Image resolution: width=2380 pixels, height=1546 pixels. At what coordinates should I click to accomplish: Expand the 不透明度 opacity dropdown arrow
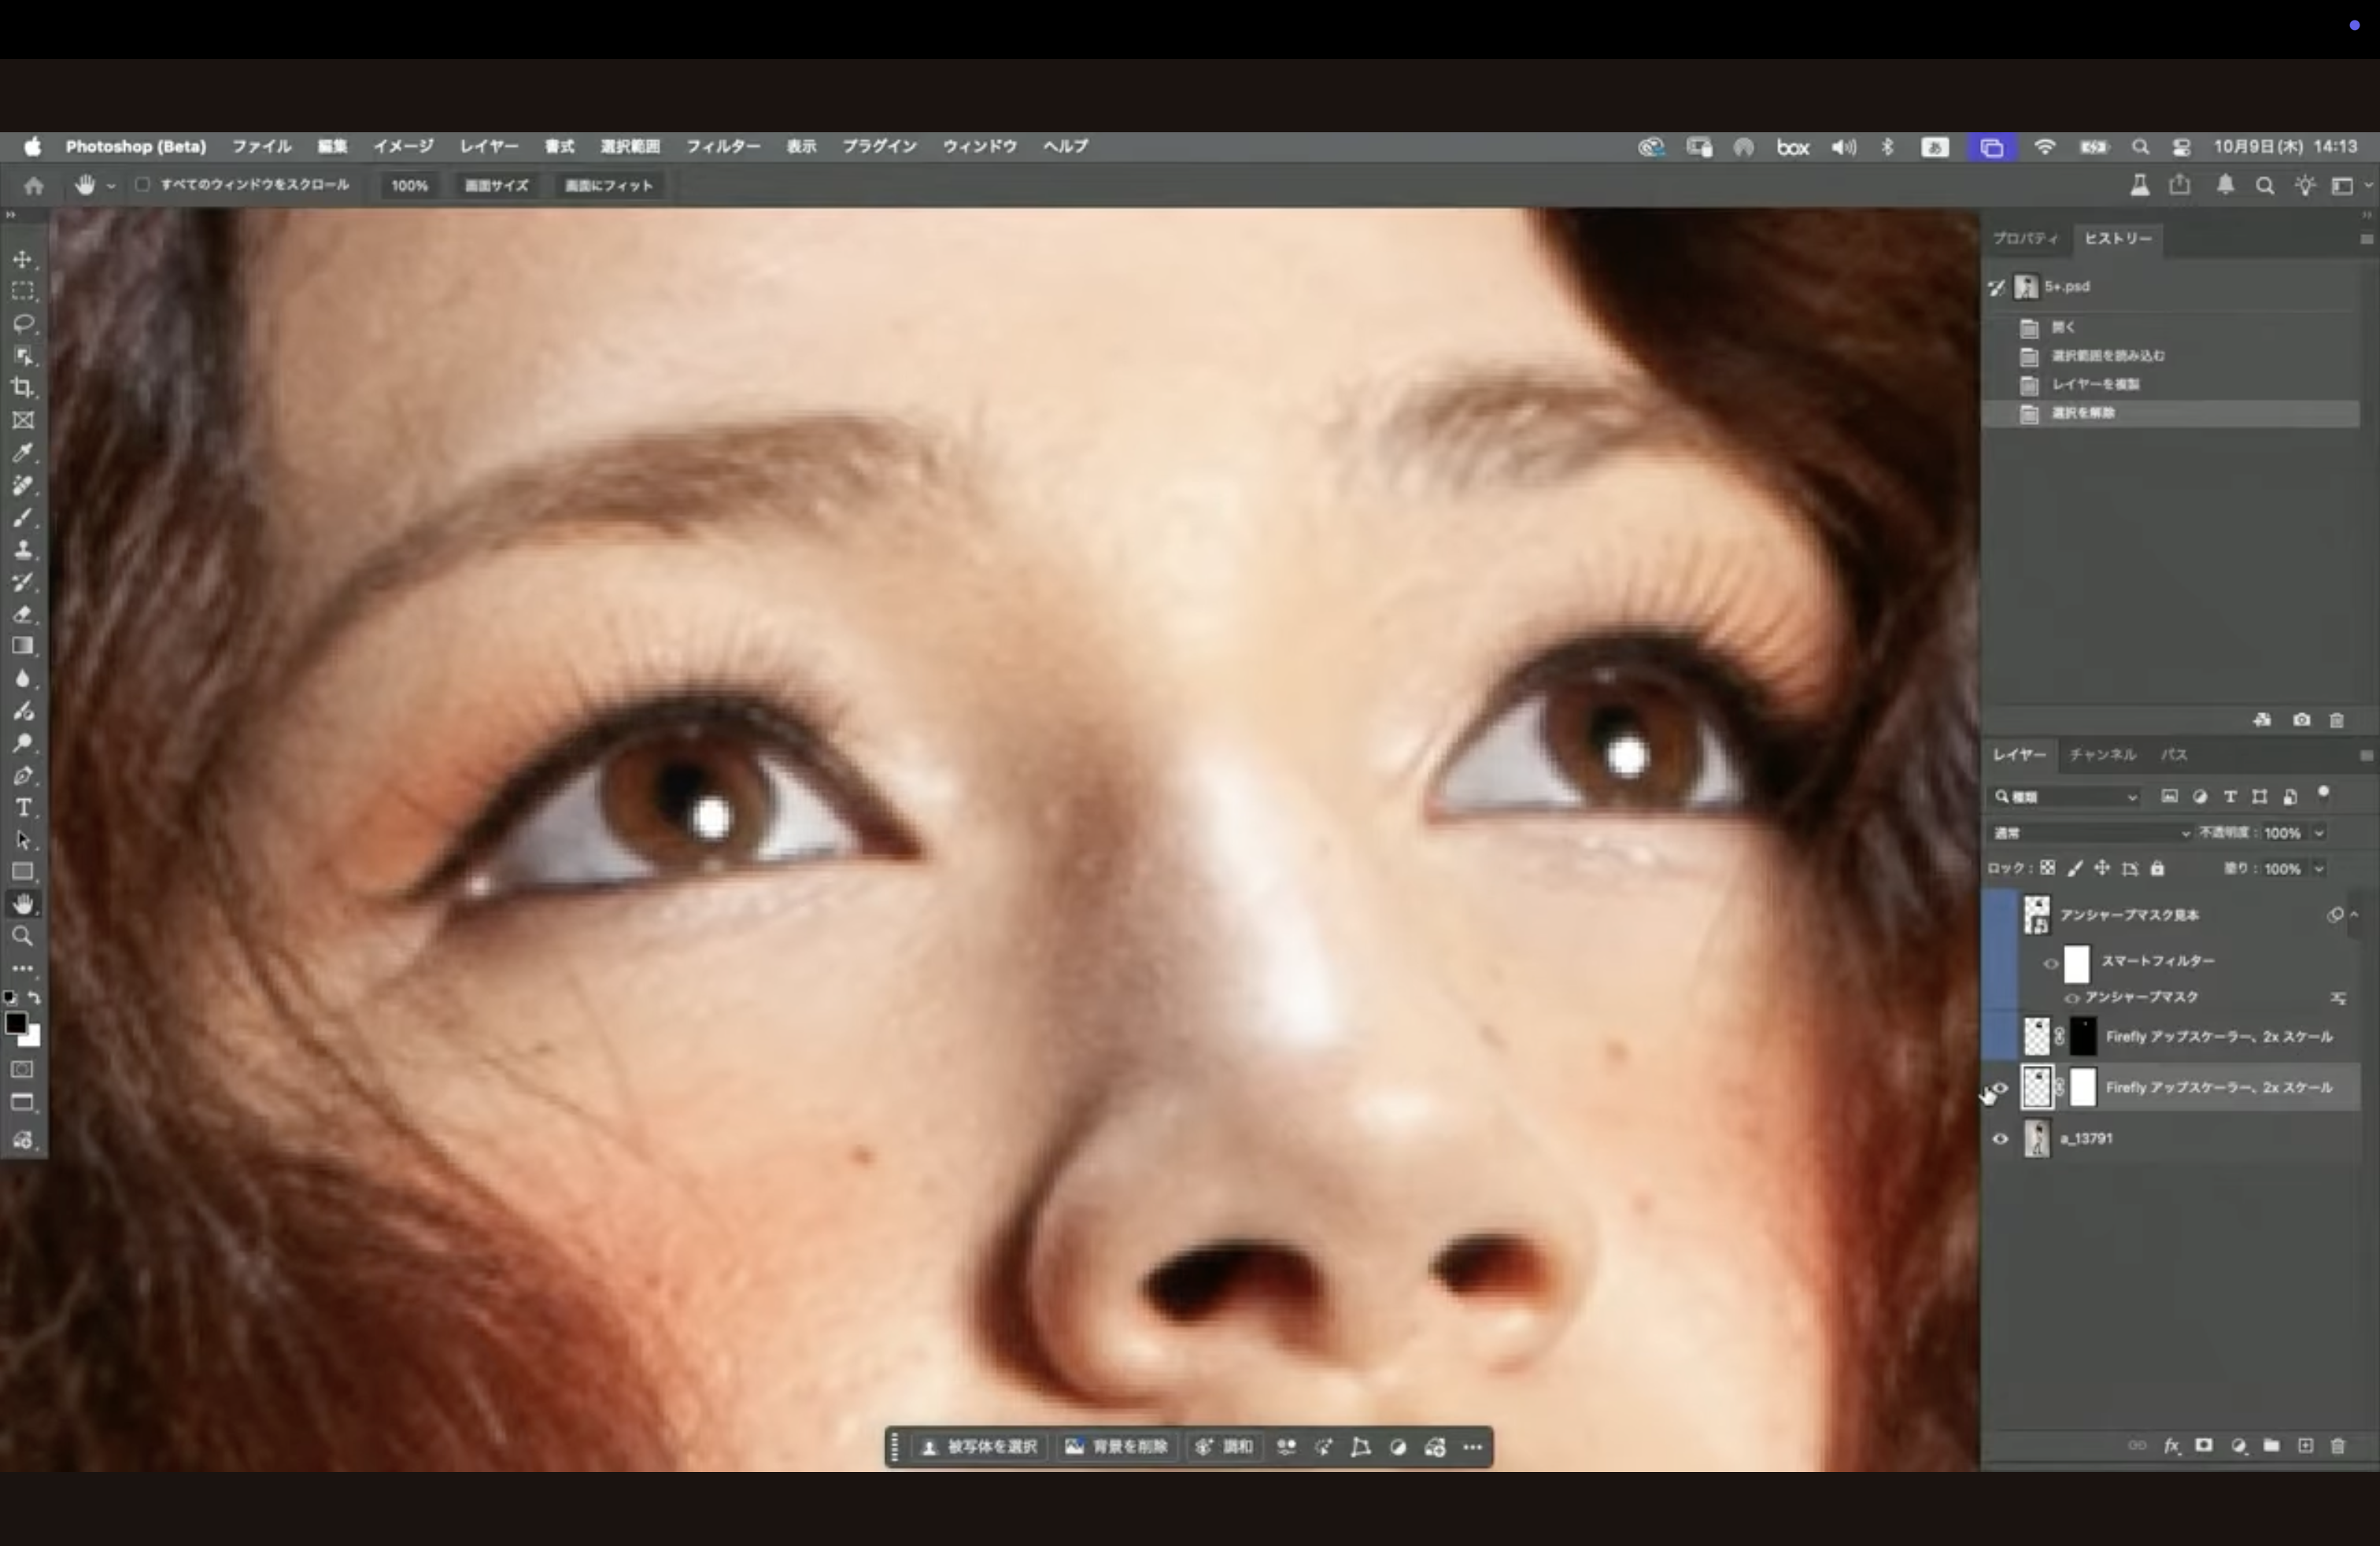point(2319,833)
